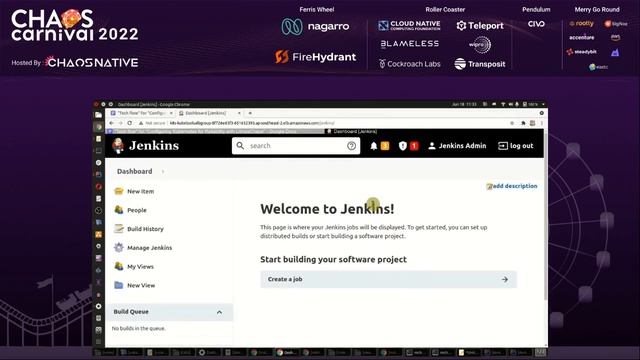This screenshot has width=640, height=360.
Task: Open Build History in sidebar
Action: [x=145, y=229]
